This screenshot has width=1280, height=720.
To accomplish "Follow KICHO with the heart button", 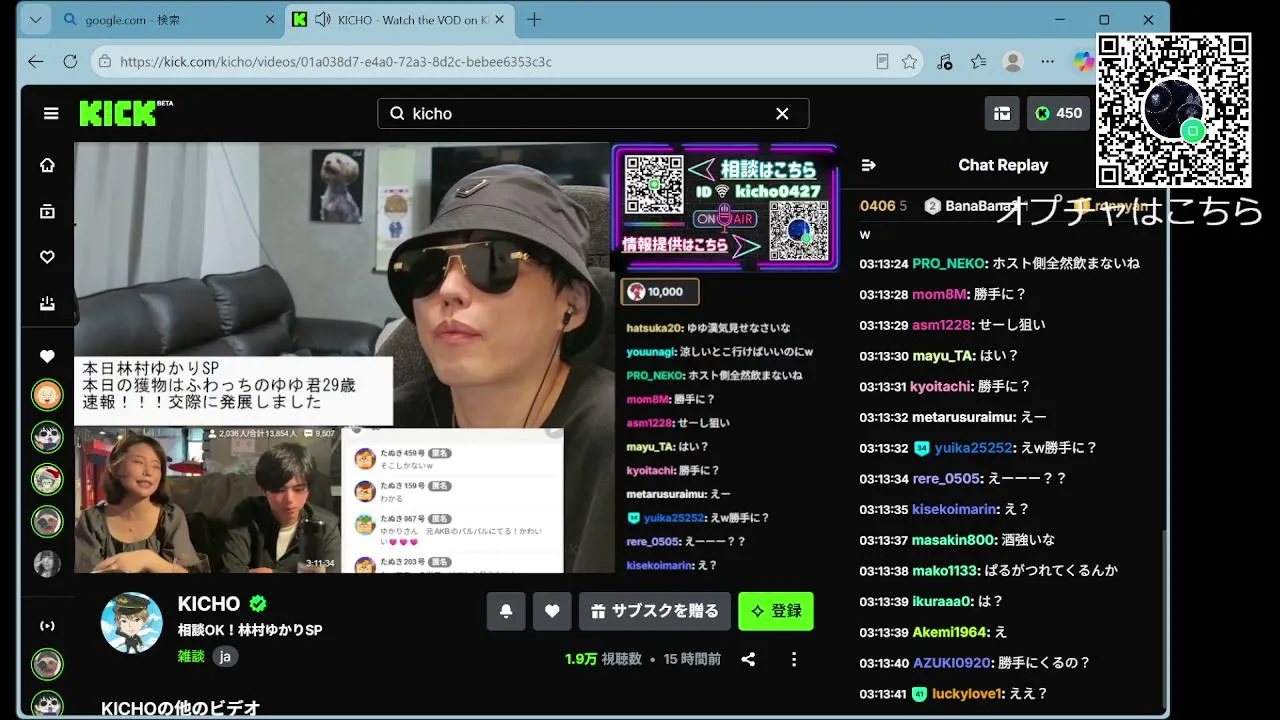I will pos(552,611).
